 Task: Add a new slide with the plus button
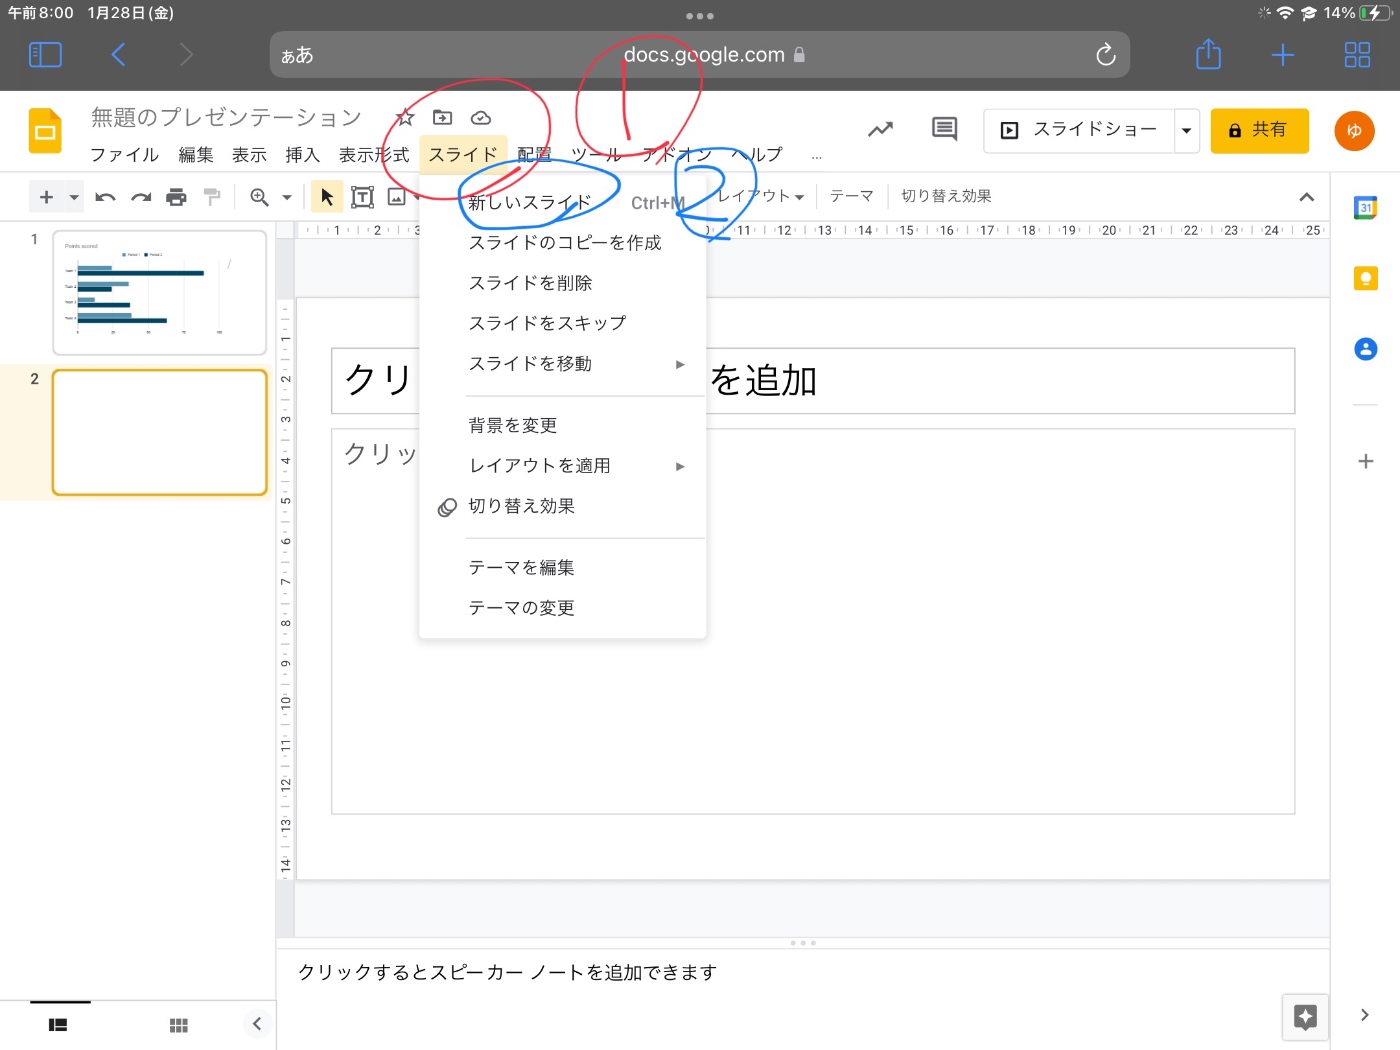(46, 197)
